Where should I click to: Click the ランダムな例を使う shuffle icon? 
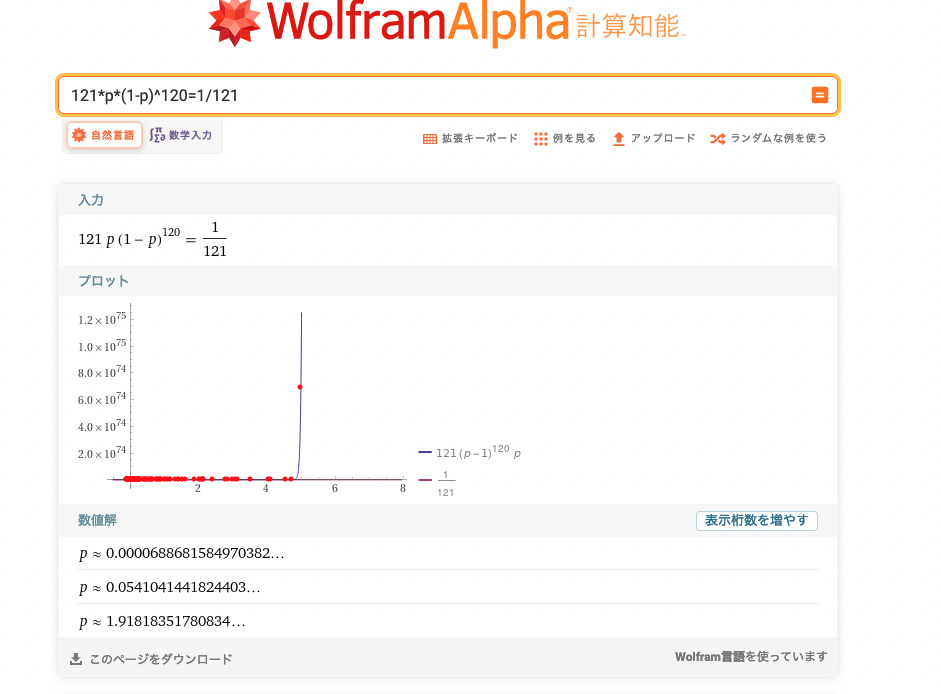click(718, 139)
